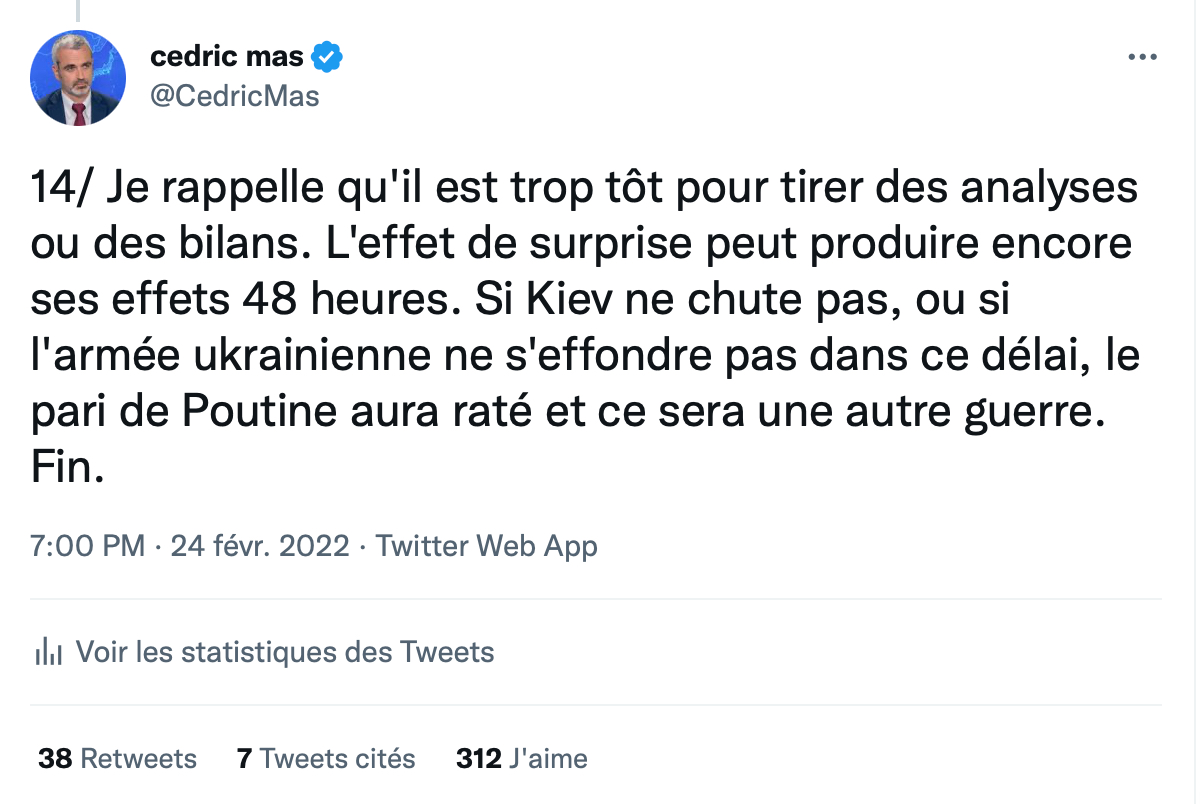The width and height of the screenshot is (1200, 804).
Task: Click the bar chart statistics icon
Action: coord(49,654)
